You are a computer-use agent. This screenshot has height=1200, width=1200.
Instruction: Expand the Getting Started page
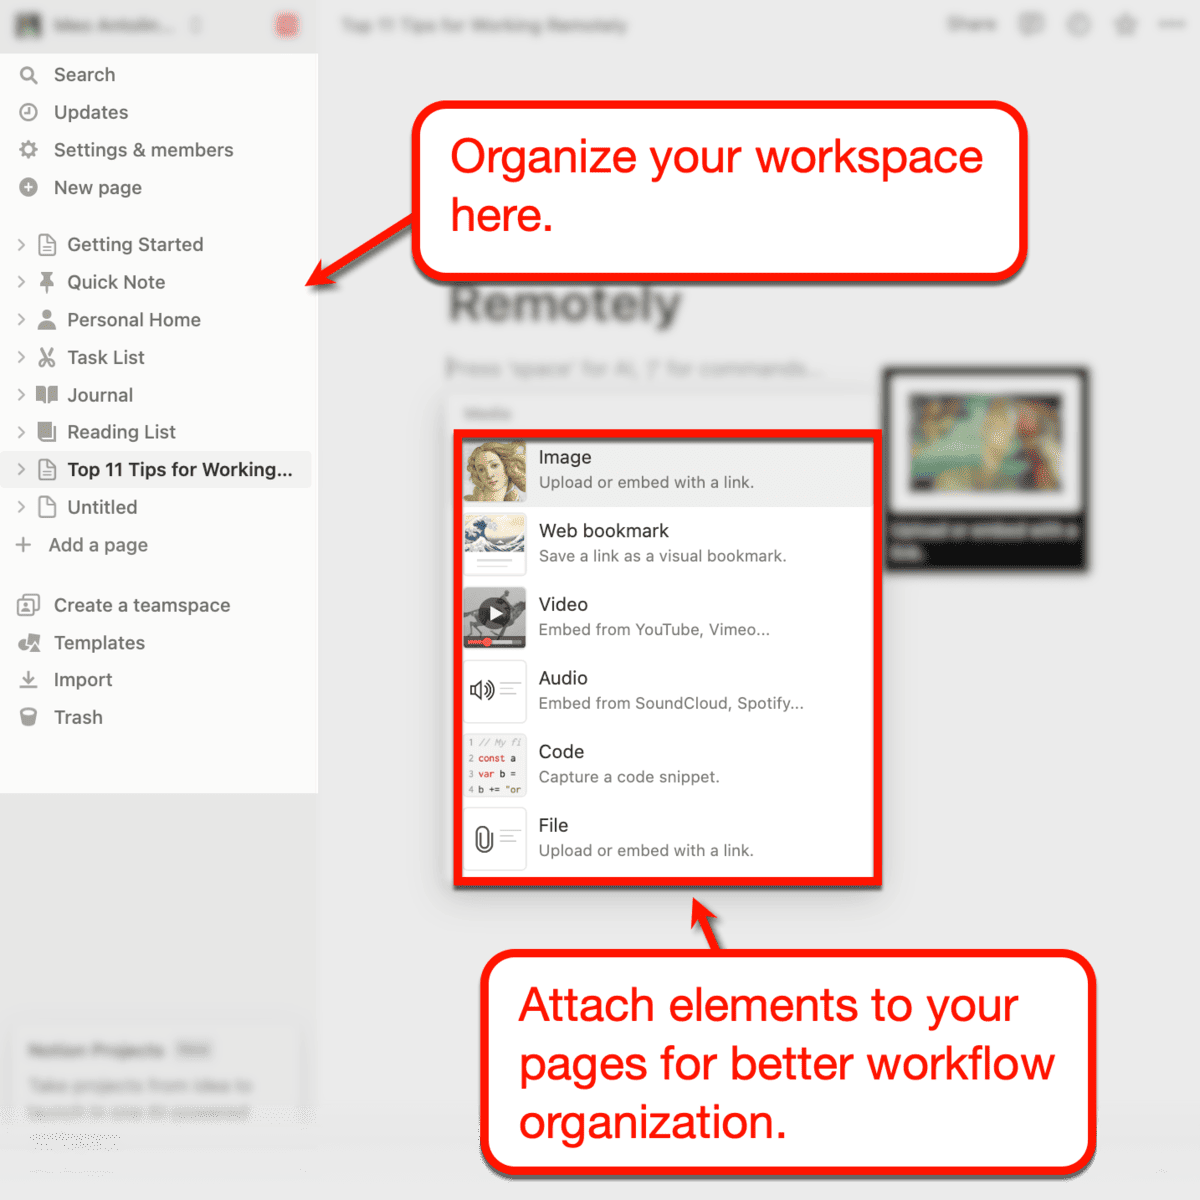click(22, 244)
